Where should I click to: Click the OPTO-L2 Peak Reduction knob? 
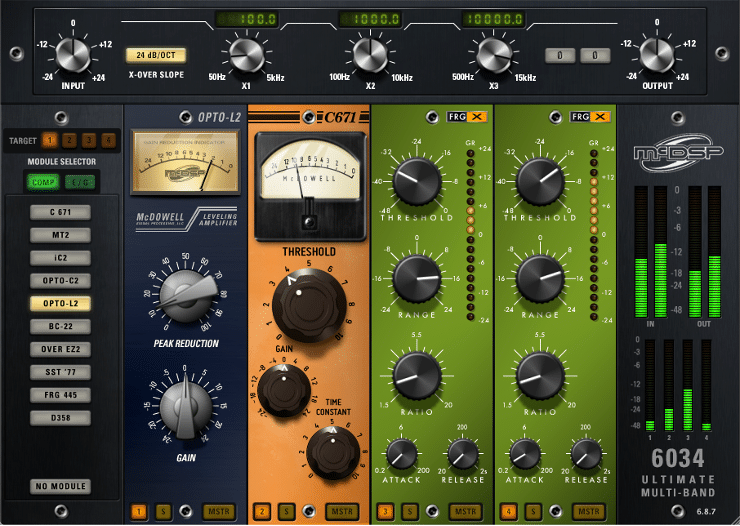point(186,295)
